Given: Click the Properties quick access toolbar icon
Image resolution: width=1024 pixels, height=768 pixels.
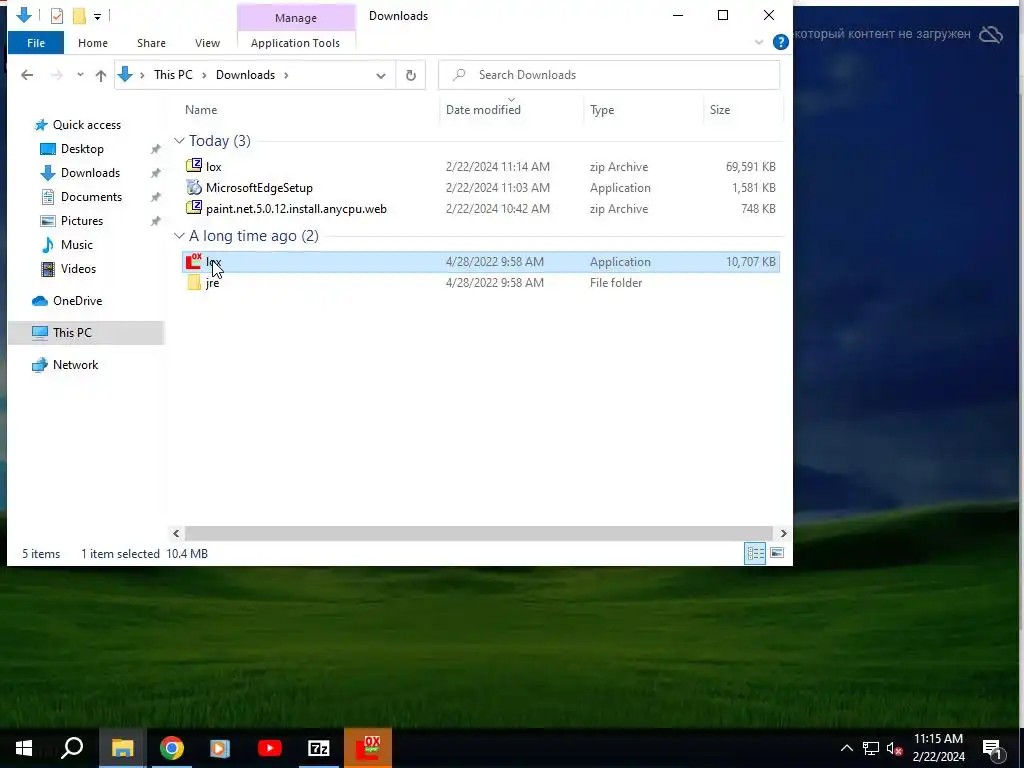Looking at the screenshot, I should (57, 16).
